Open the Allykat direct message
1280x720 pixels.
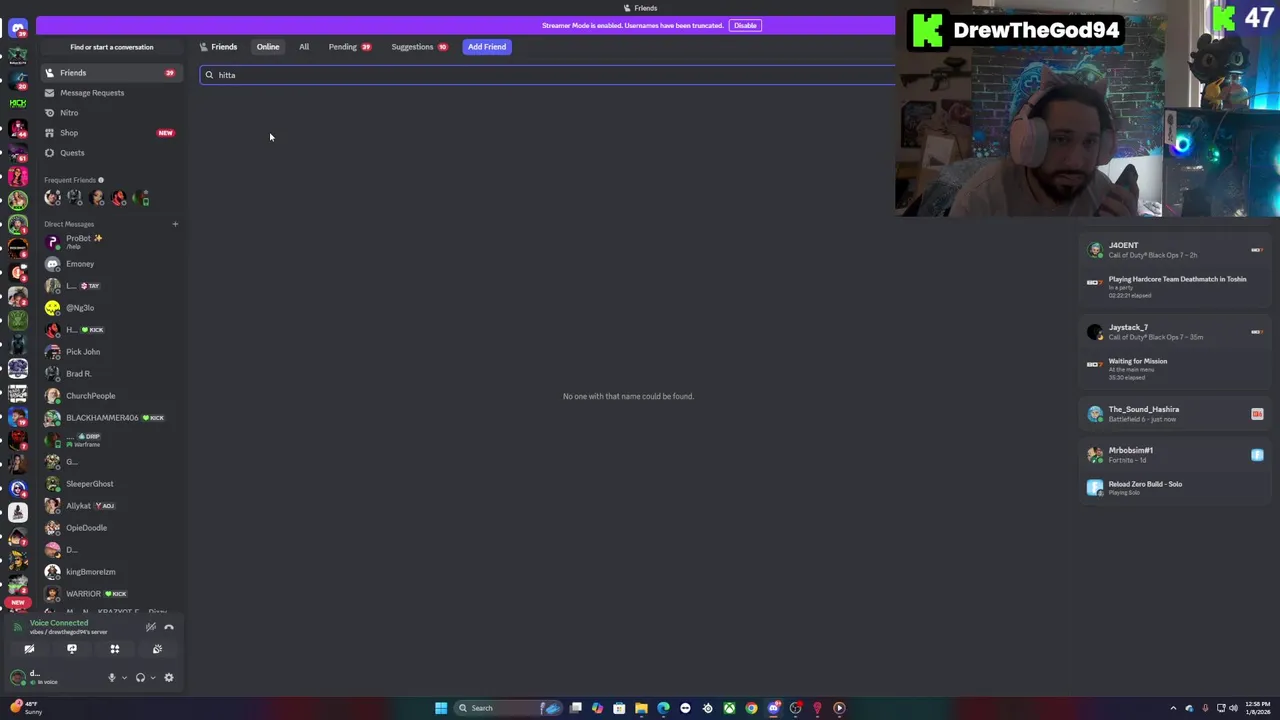point(111,506)
